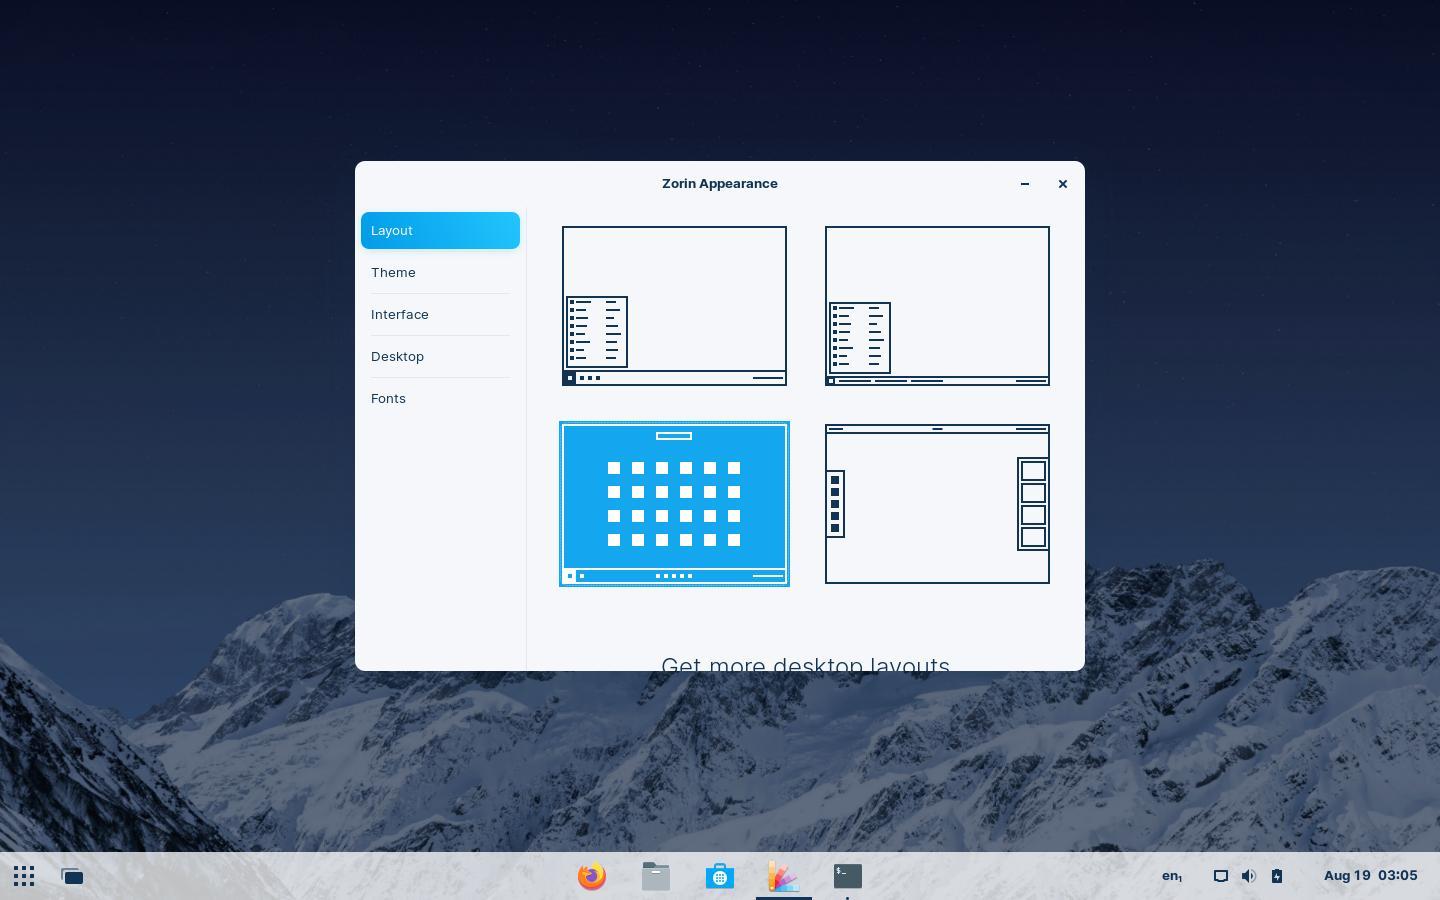Switch to the Theme section
The height and width of the screenshot is (900, 1440).
click(393, 272)
